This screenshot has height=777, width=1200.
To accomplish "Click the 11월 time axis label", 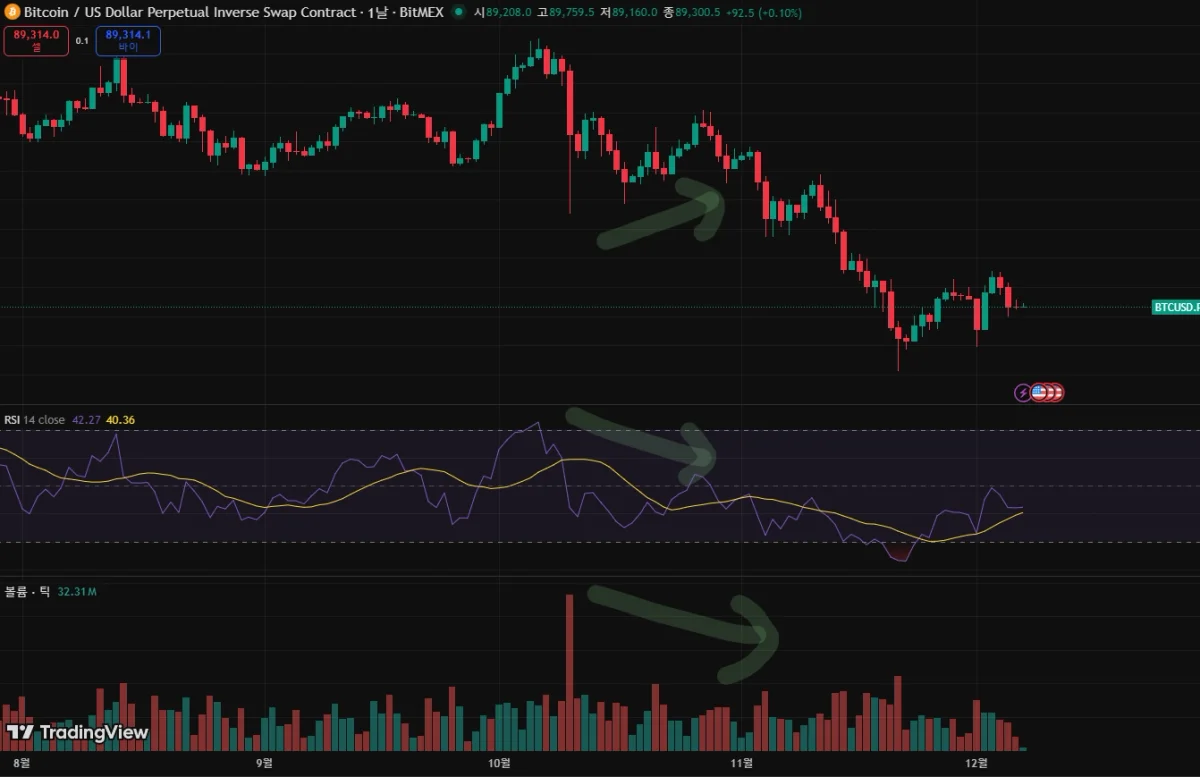I will 742,763.
